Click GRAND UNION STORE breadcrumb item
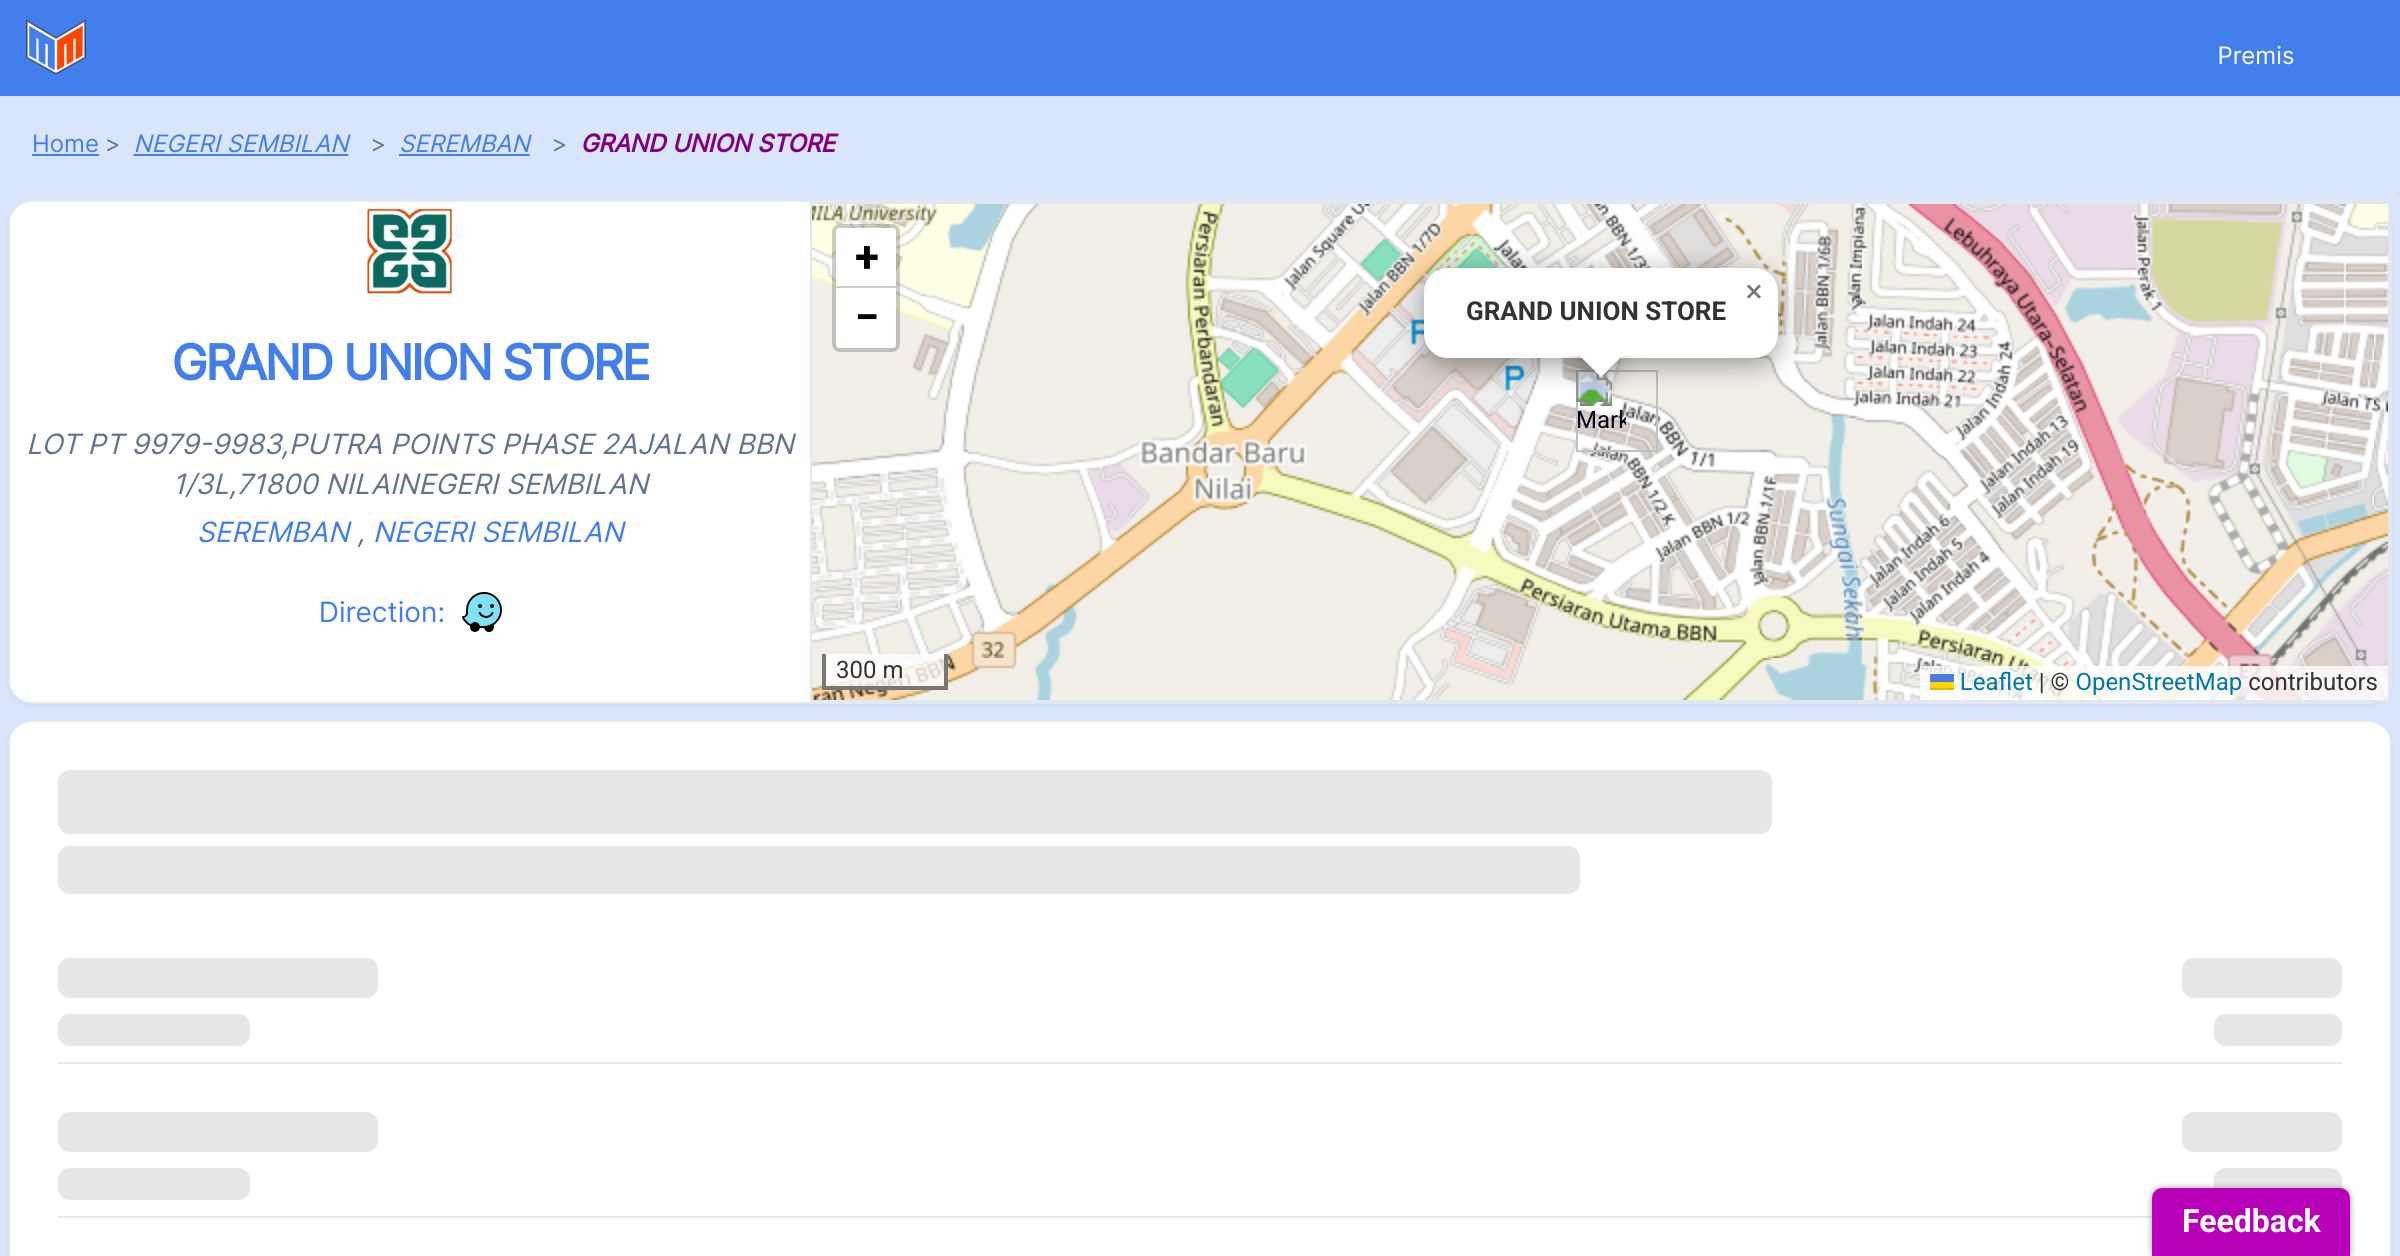The height and width of the screenshot is (1256, 2400). (x=709, y=144)
